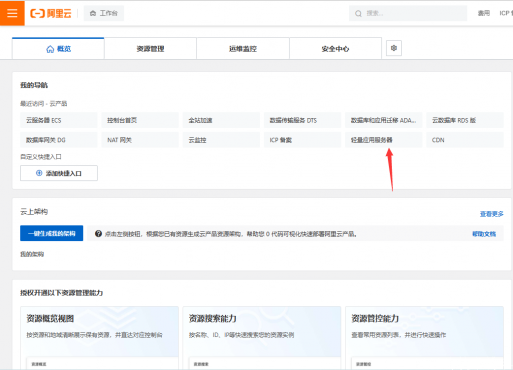Click the Alibaba Cloud (阿里云) logo
Image resolution: width=513 pixels, height=370 pixels.
tap(51, 13)
